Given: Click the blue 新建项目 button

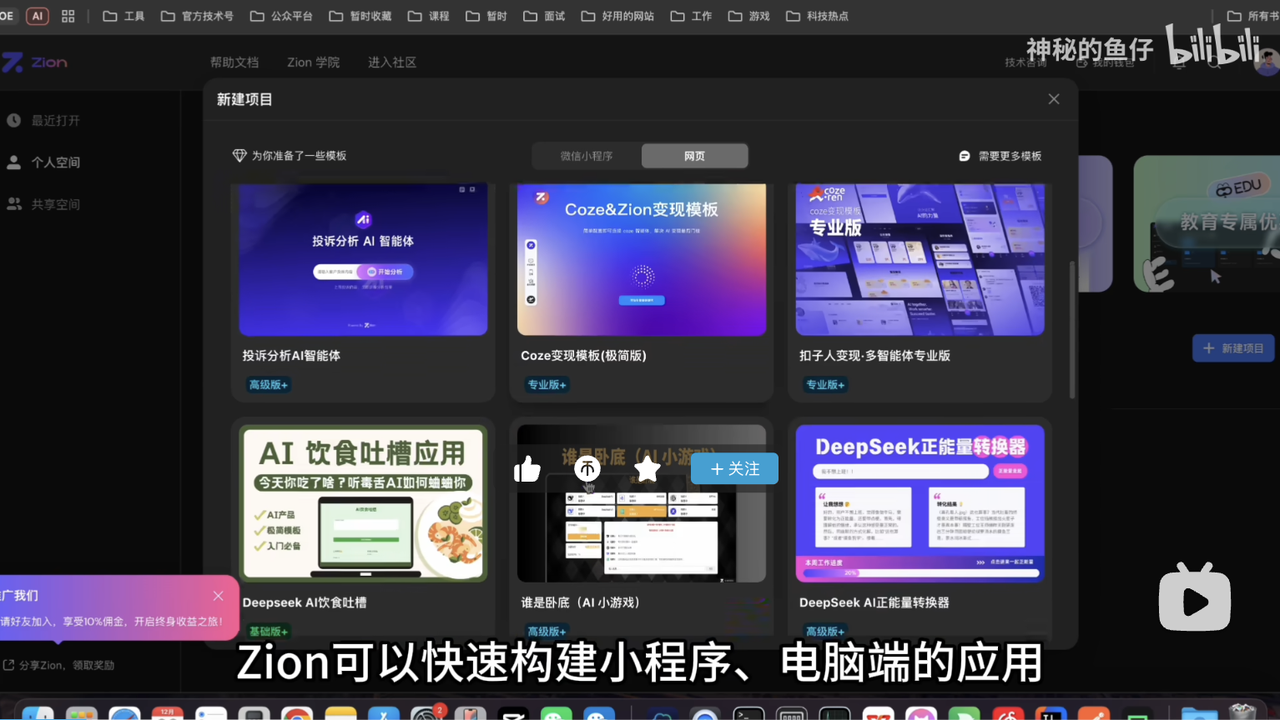Looking at the screenshot, I should click(1233, 348).
